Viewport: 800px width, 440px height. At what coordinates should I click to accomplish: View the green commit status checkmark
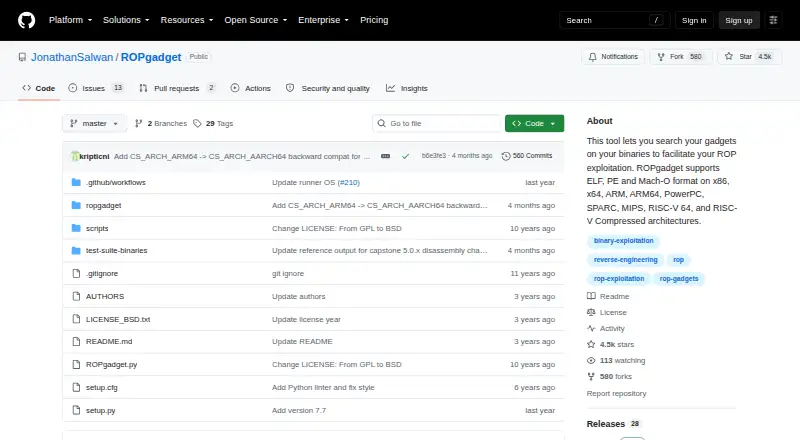click(x=405, y=156)
